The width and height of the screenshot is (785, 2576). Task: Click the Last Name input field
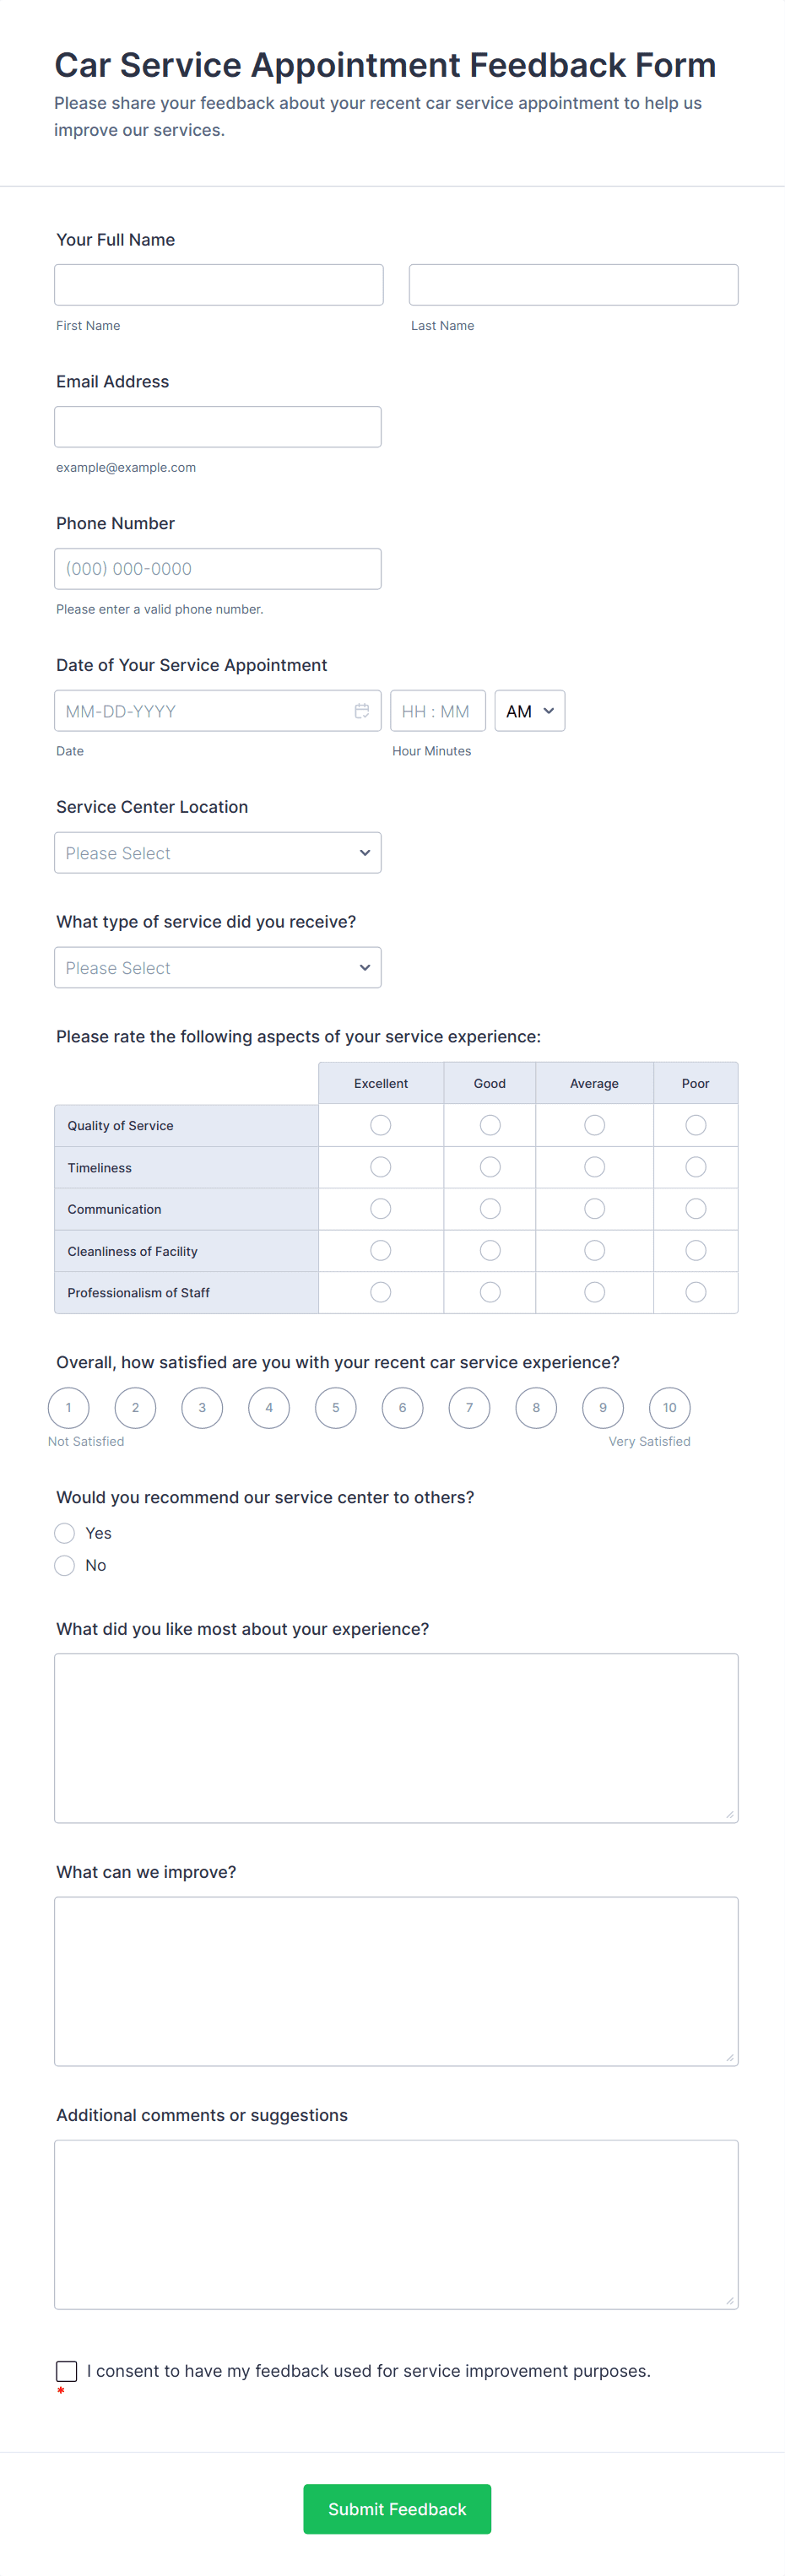pos(573,285)
